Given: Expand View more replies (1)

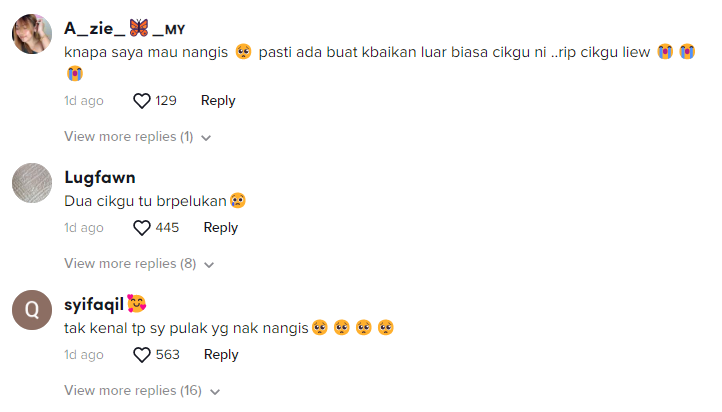Looking at the screenshot, I should click(x=137, y=137).
